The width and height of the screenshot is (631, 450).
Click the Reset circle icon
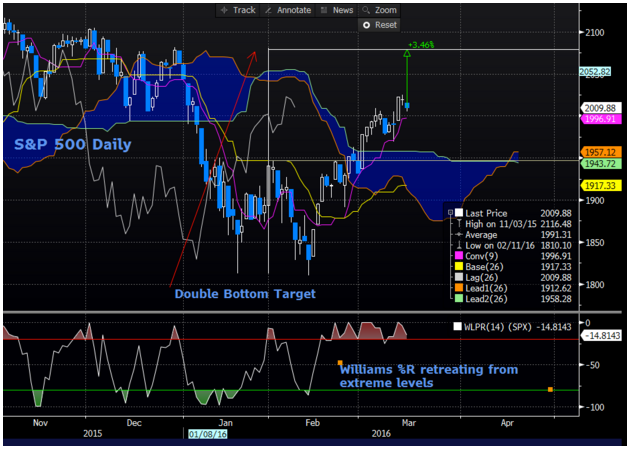pos(366,25)
